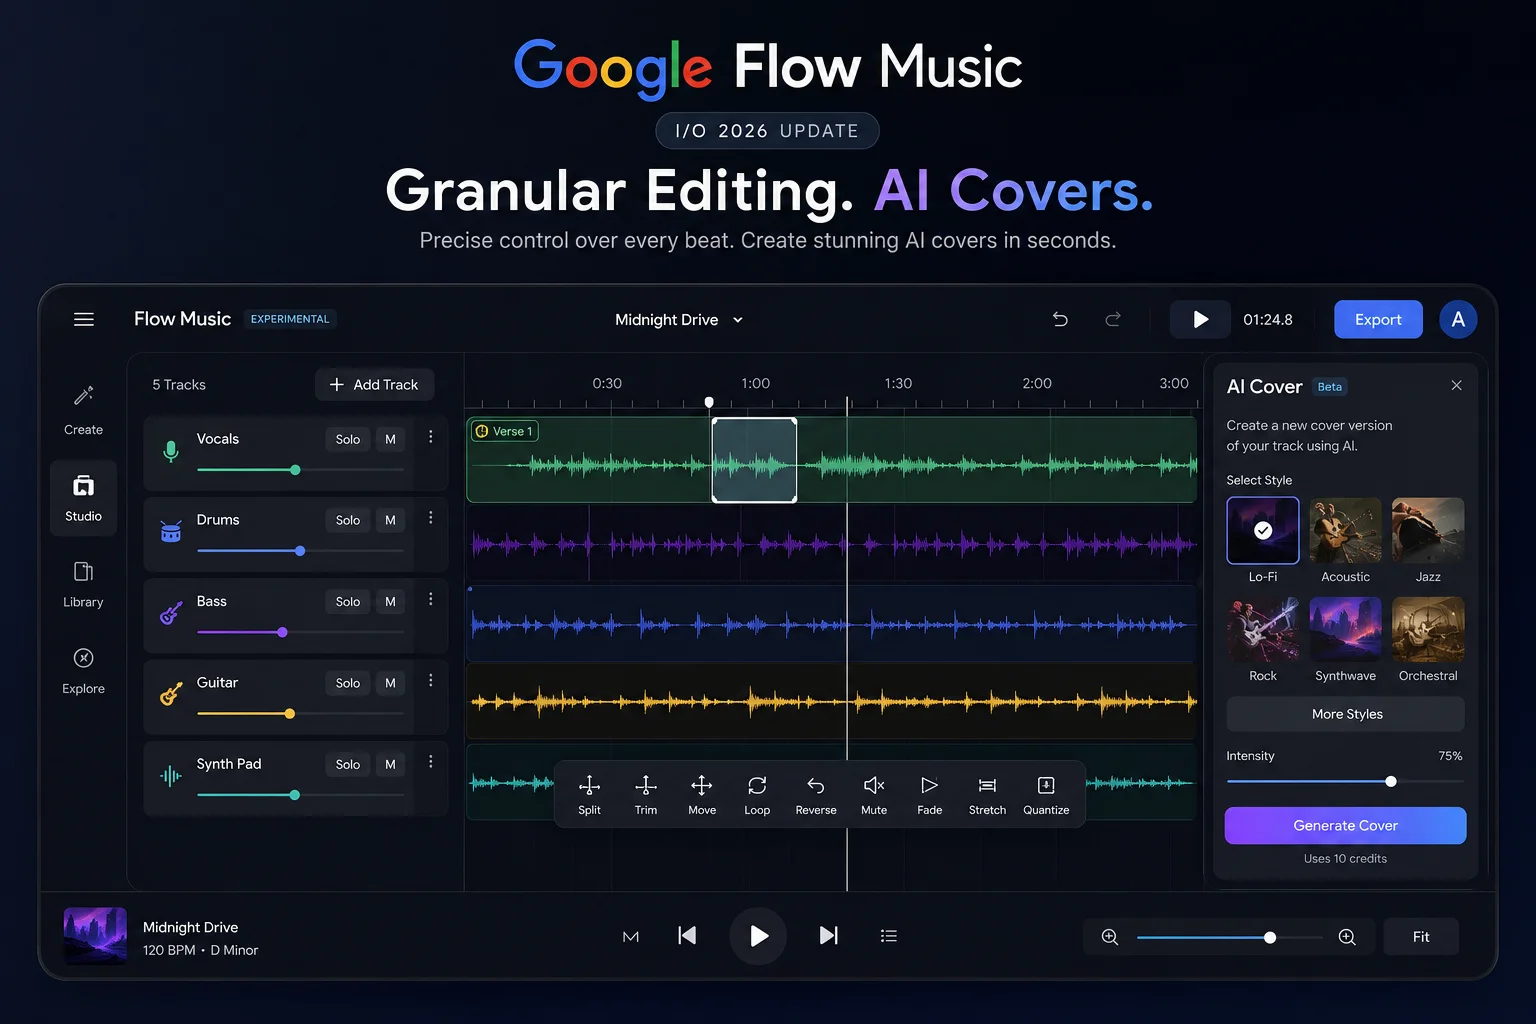Start playback with top play button

1200,319
